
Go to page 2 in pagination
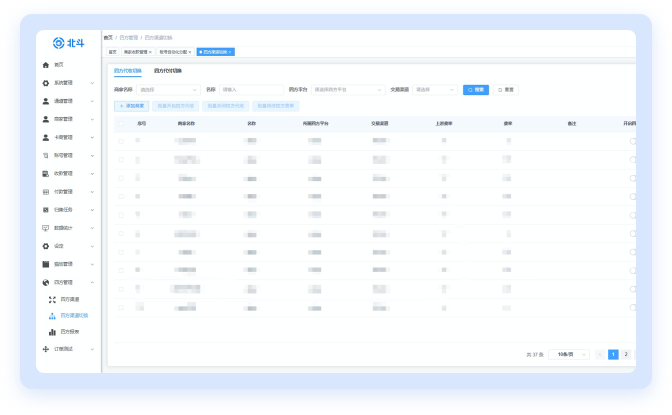tap(627, 354)
